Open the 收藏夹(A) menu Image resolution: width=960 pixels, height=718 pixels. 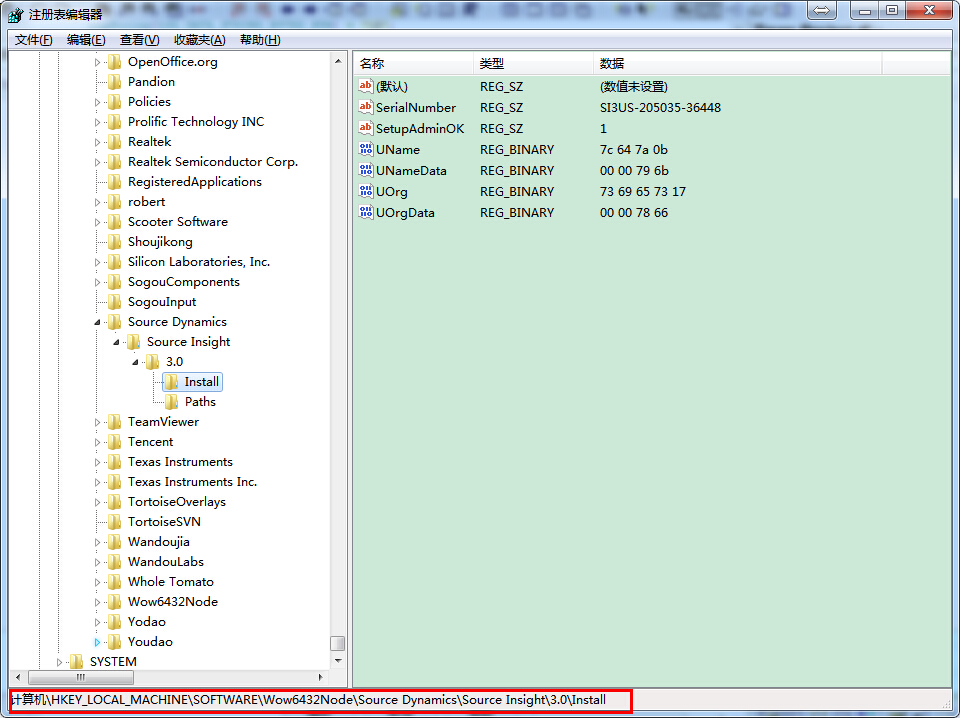[x=200, y=40]
